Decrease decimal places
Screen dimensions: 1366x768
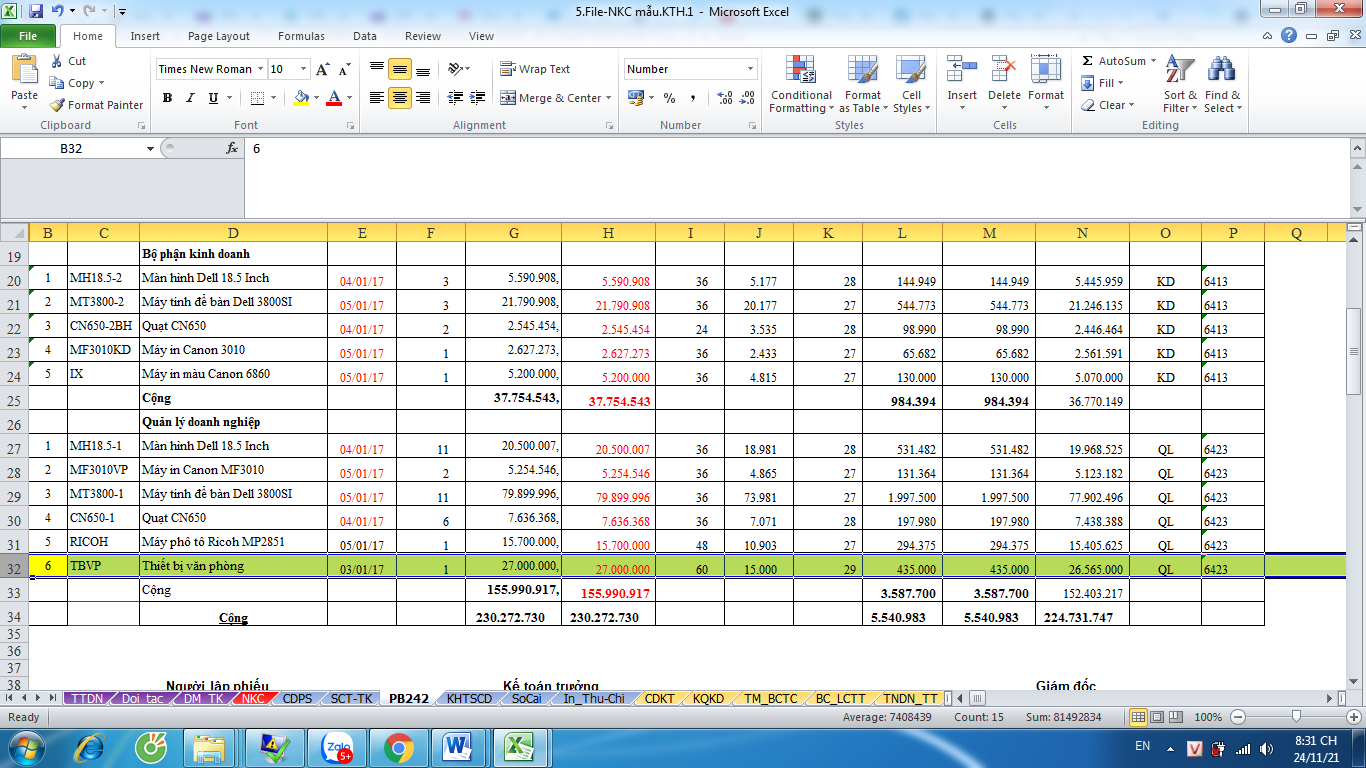coord(748,98)
